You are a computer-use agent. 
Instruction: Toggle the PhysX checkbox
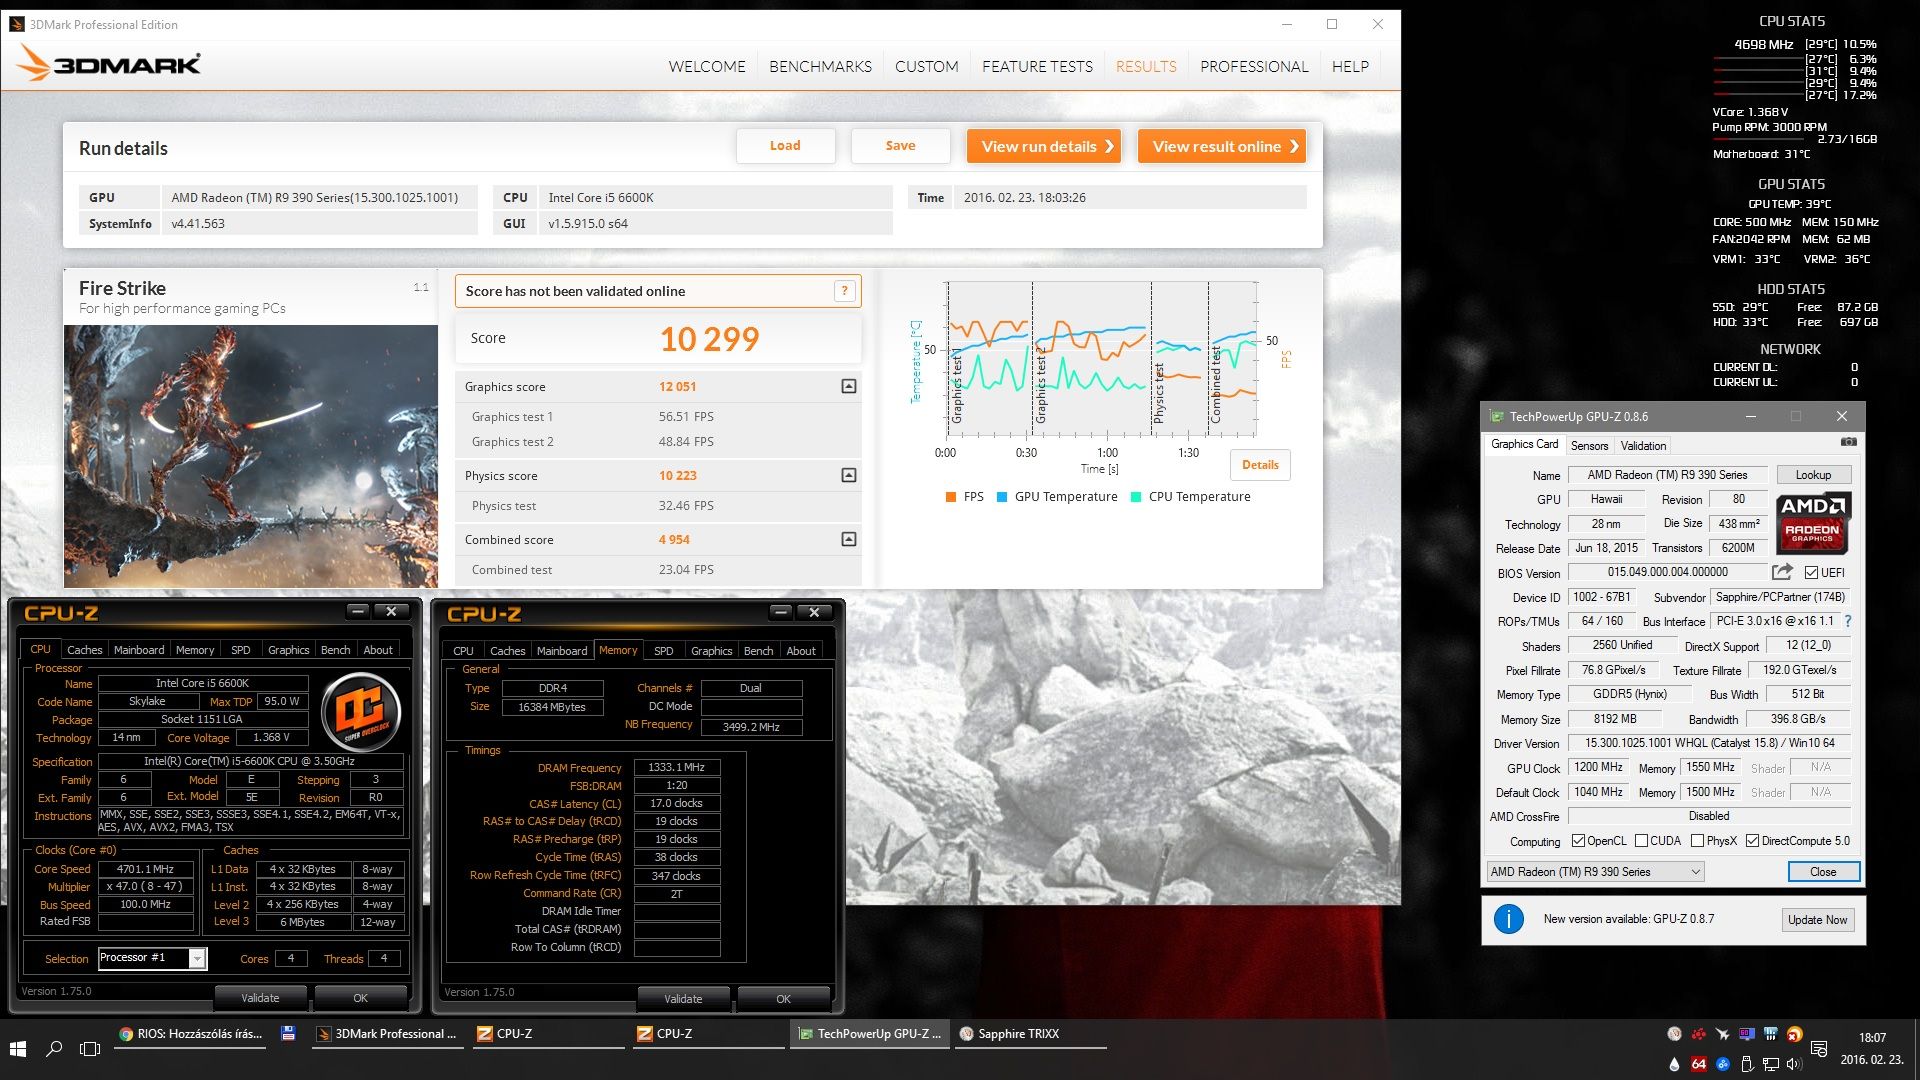click(1697, 841)
